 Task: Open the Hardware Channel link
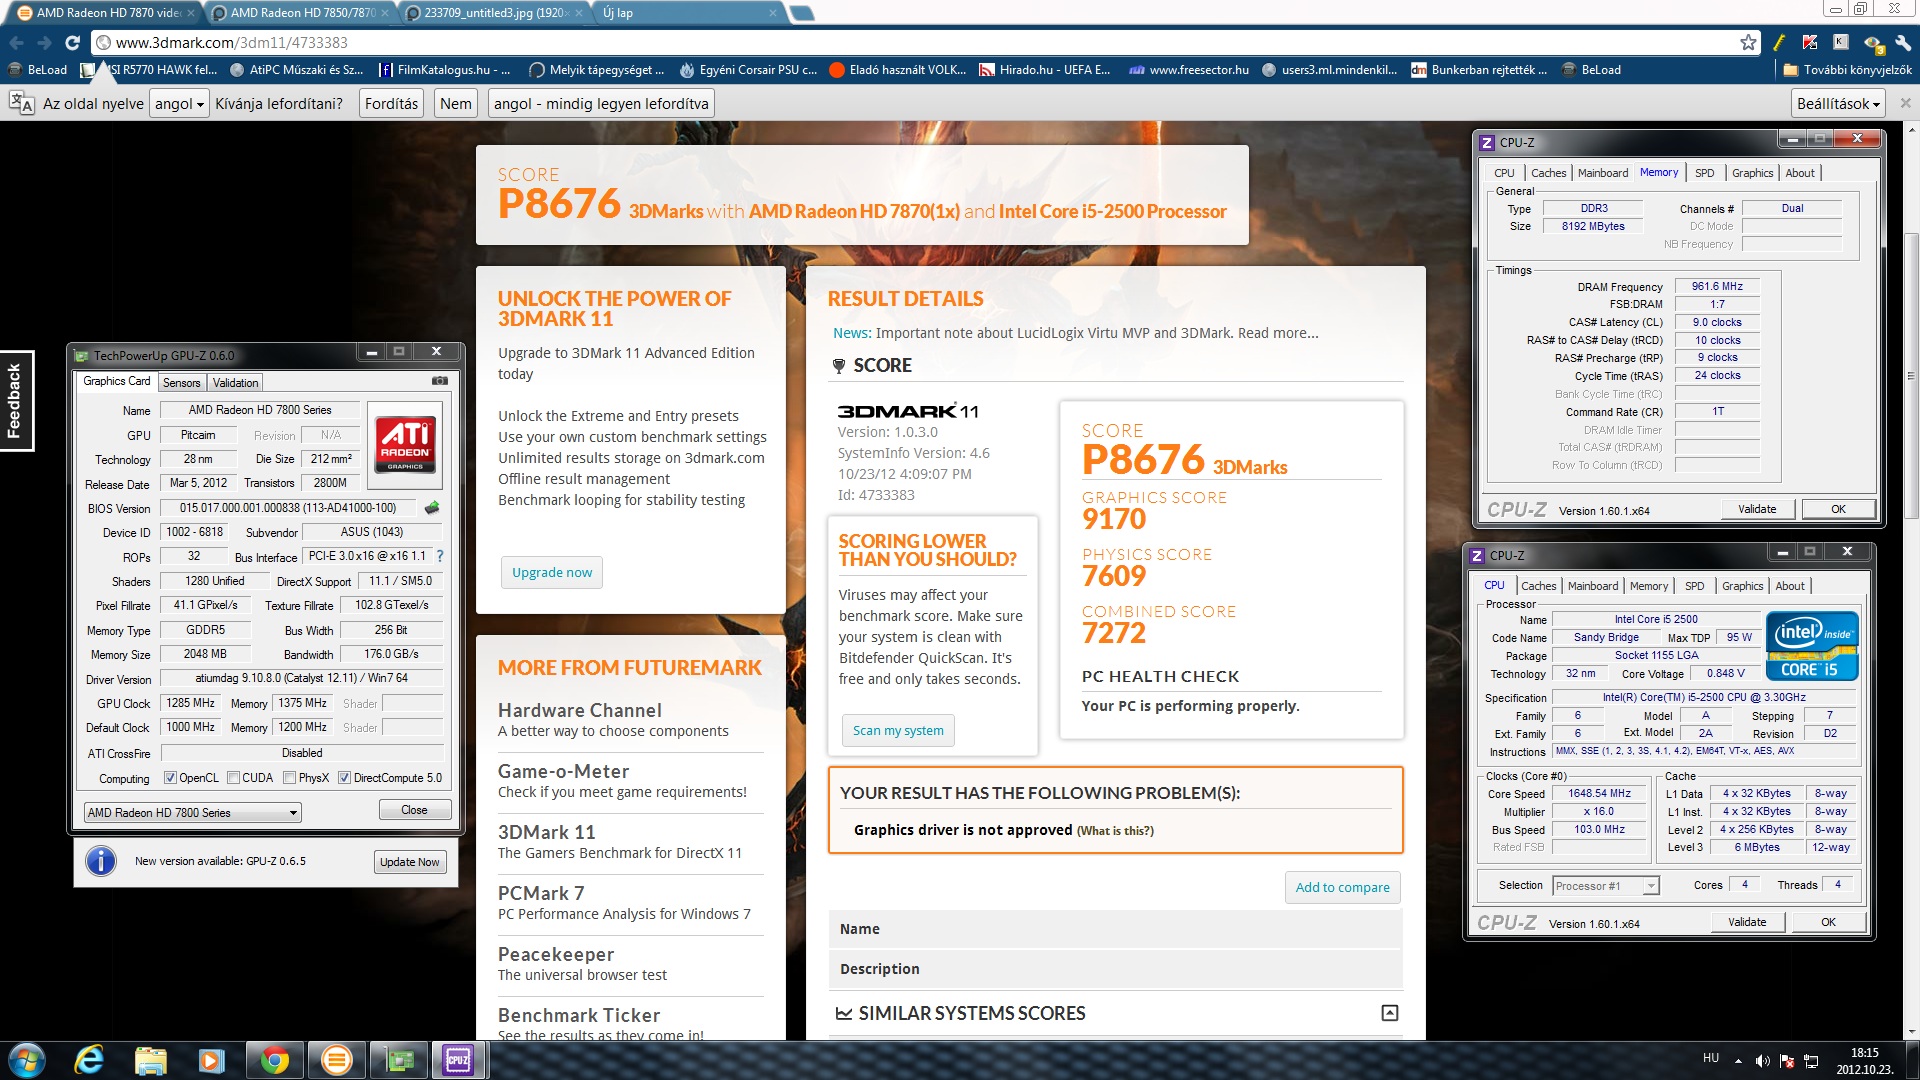580,710
